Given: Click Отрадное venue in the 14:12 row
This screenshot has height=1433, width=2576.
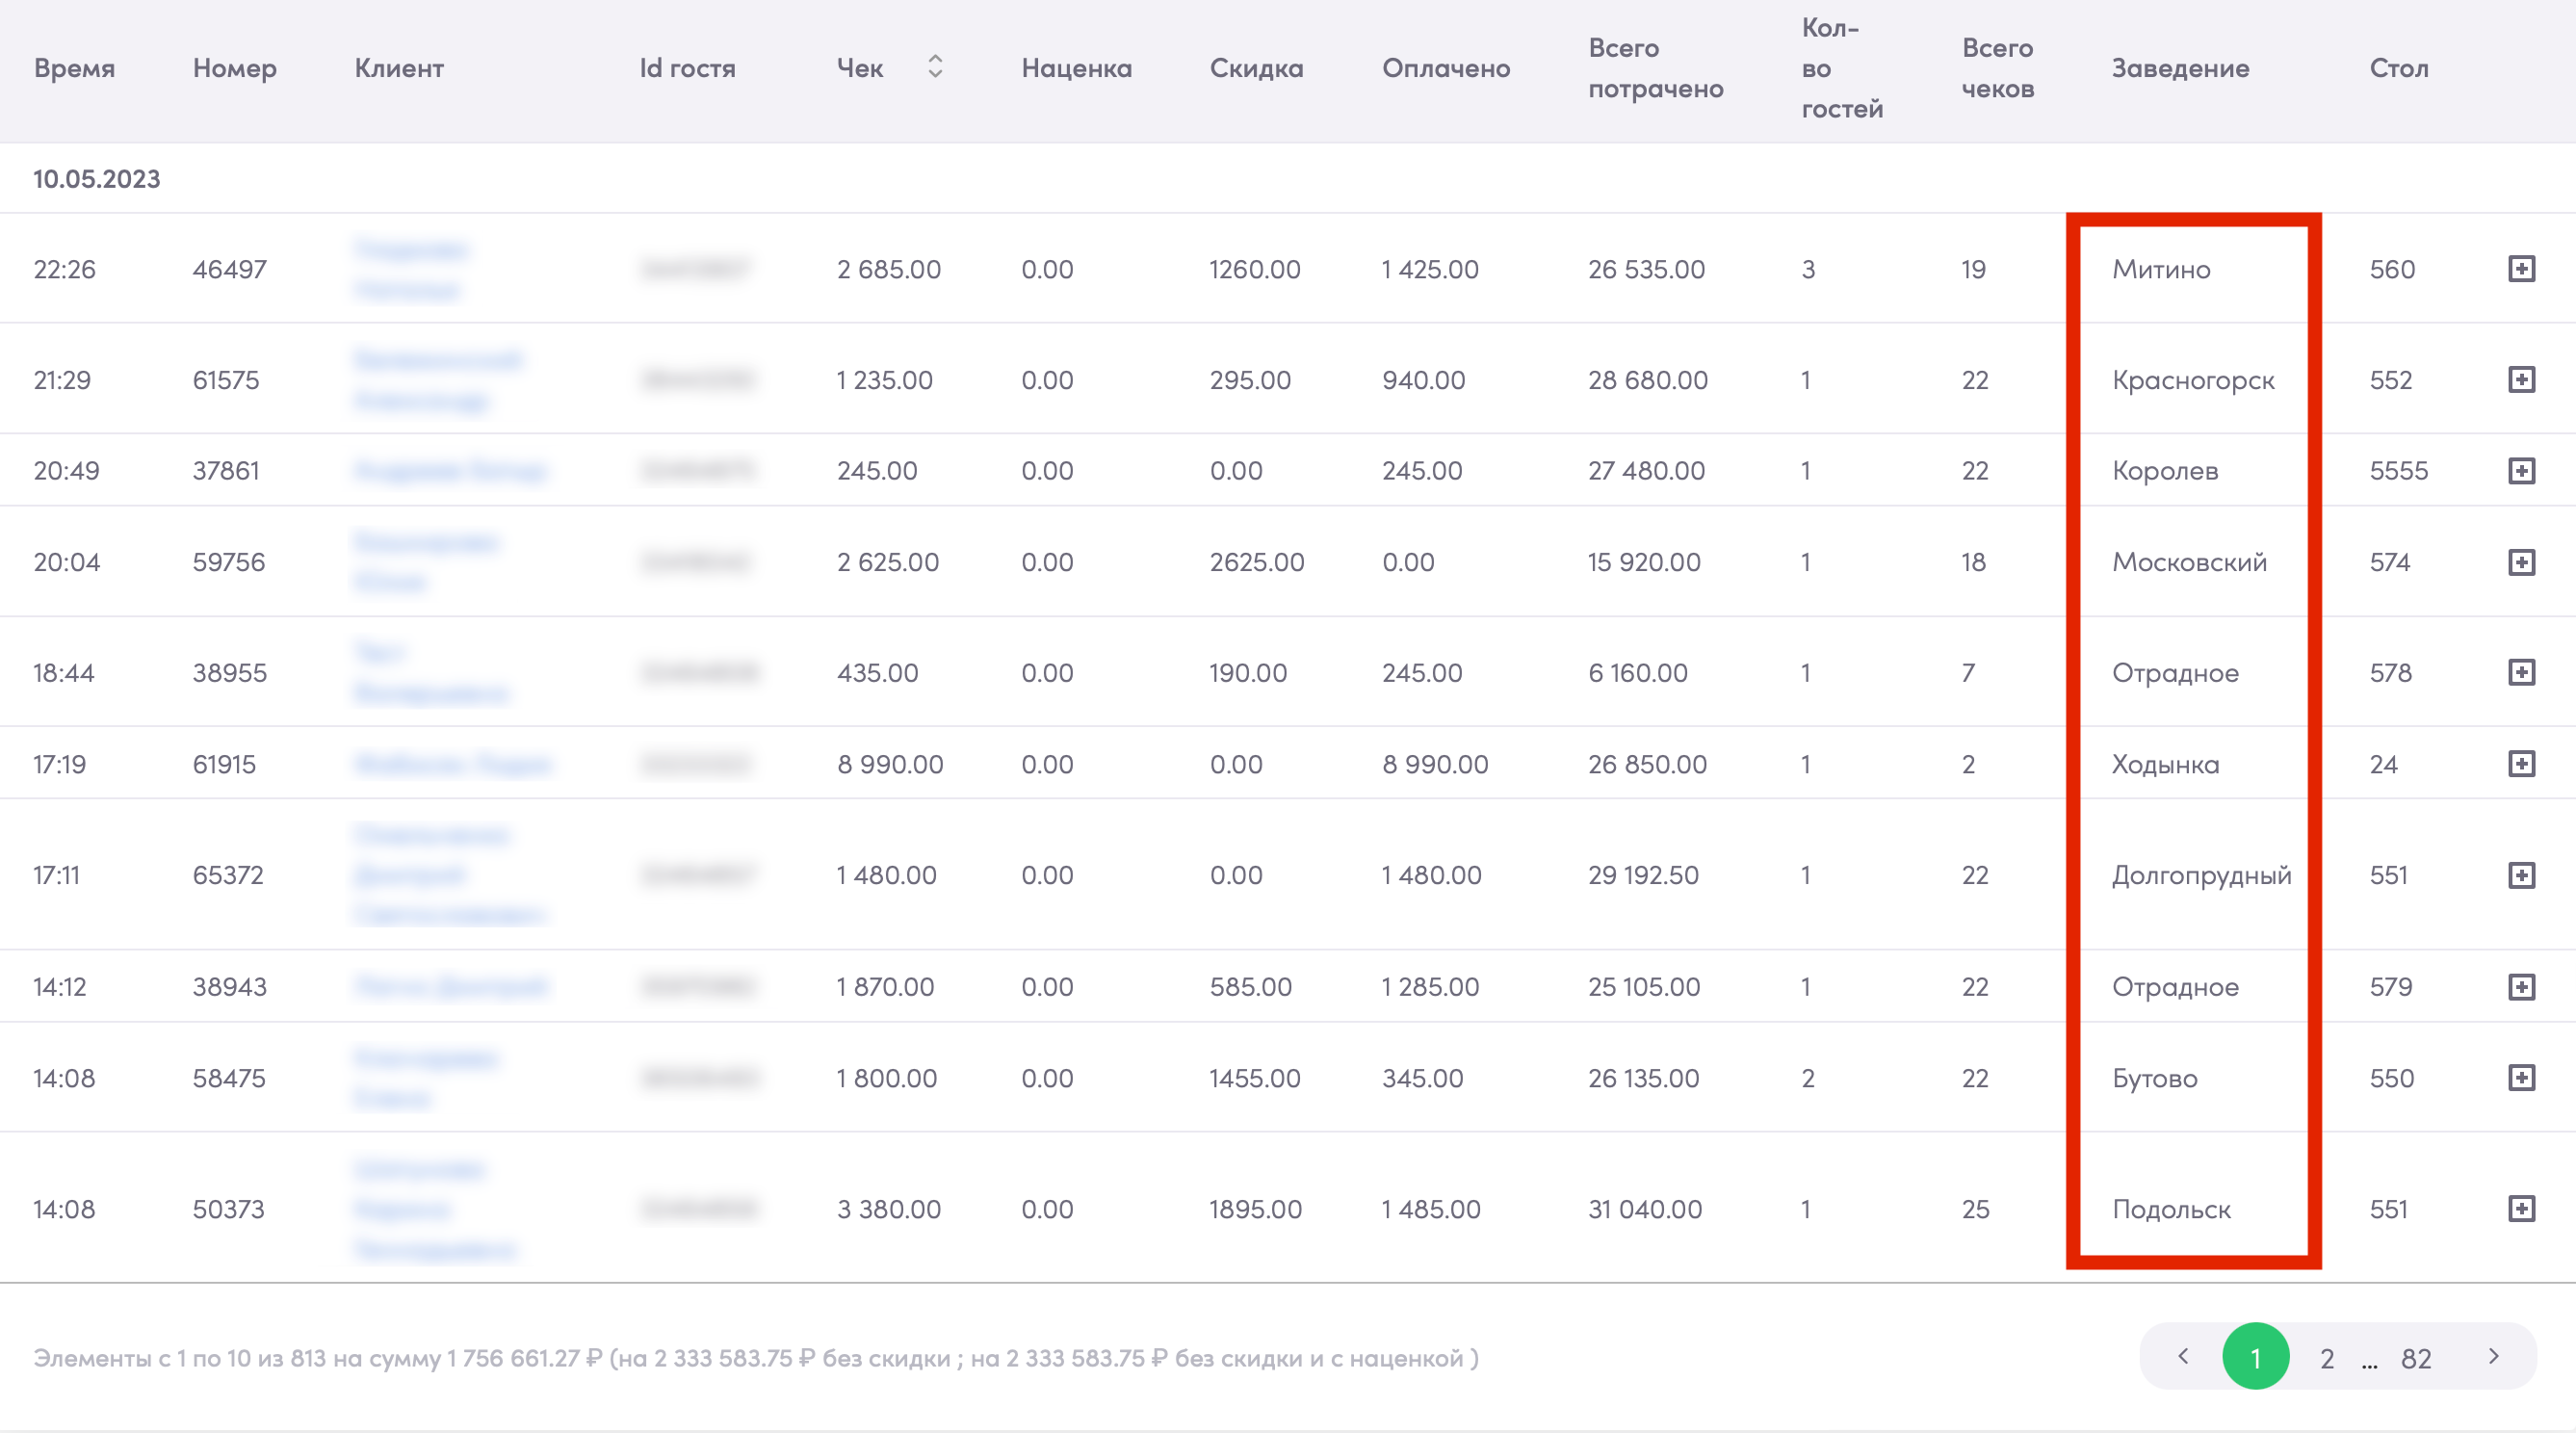Looking at the screenshot, I should (2175, 987).
